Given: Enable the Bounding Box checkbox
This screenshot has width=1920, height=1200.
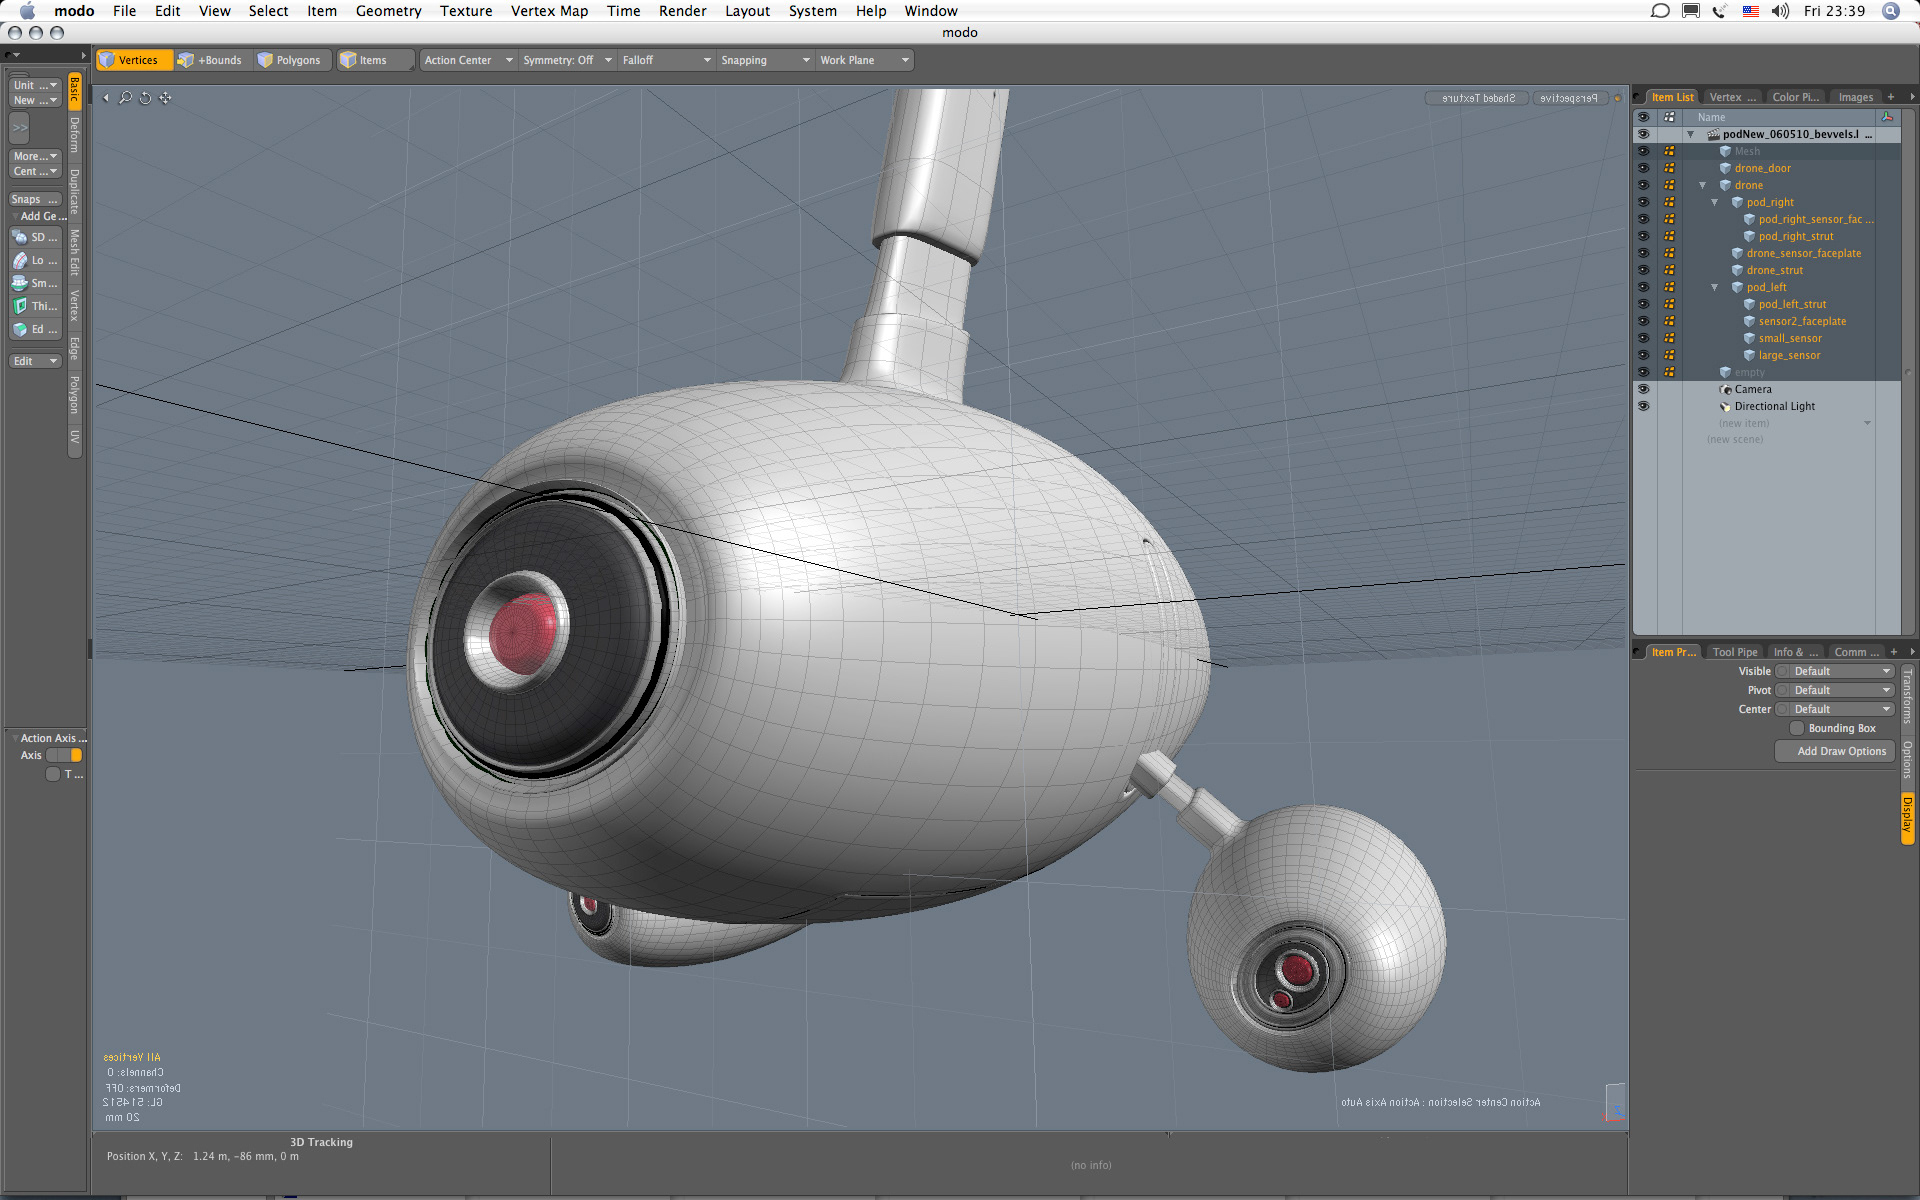Looking at the screenshot, I should (x=1797, y=728).
